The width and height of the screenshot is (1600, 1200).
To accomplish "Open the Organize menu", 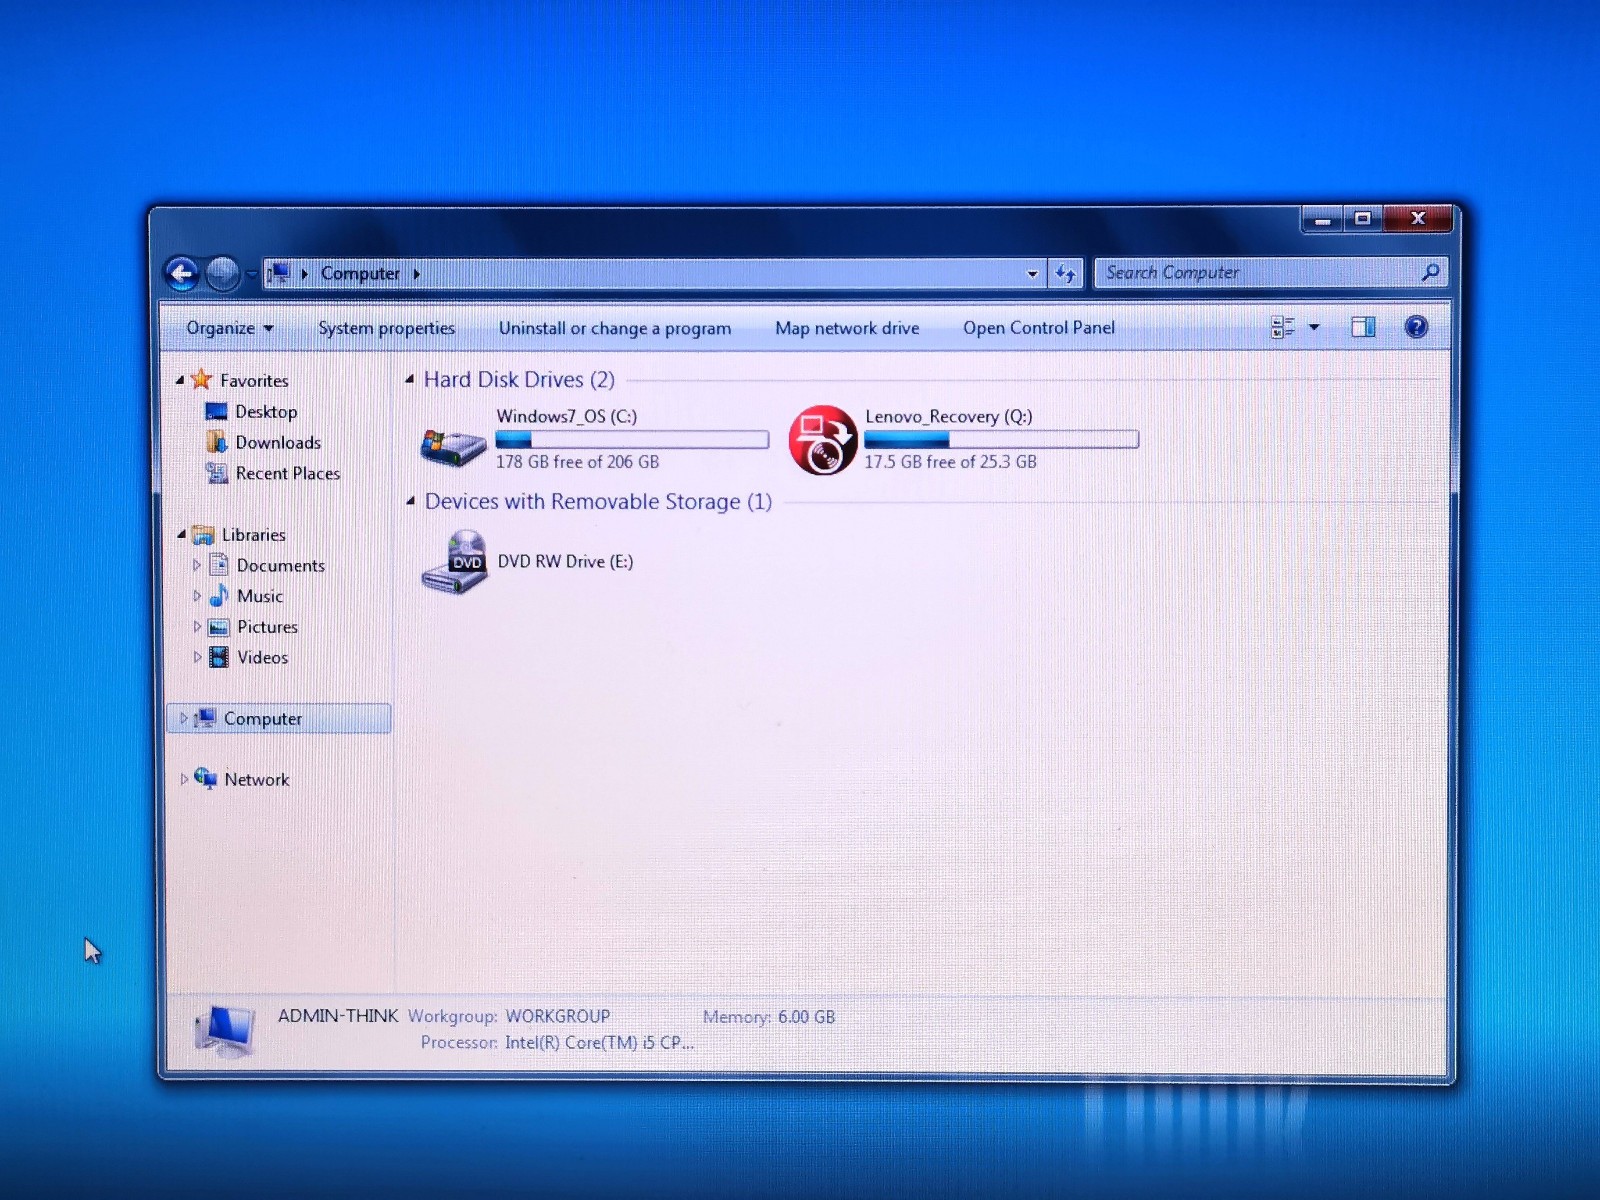I will (230, 328).
